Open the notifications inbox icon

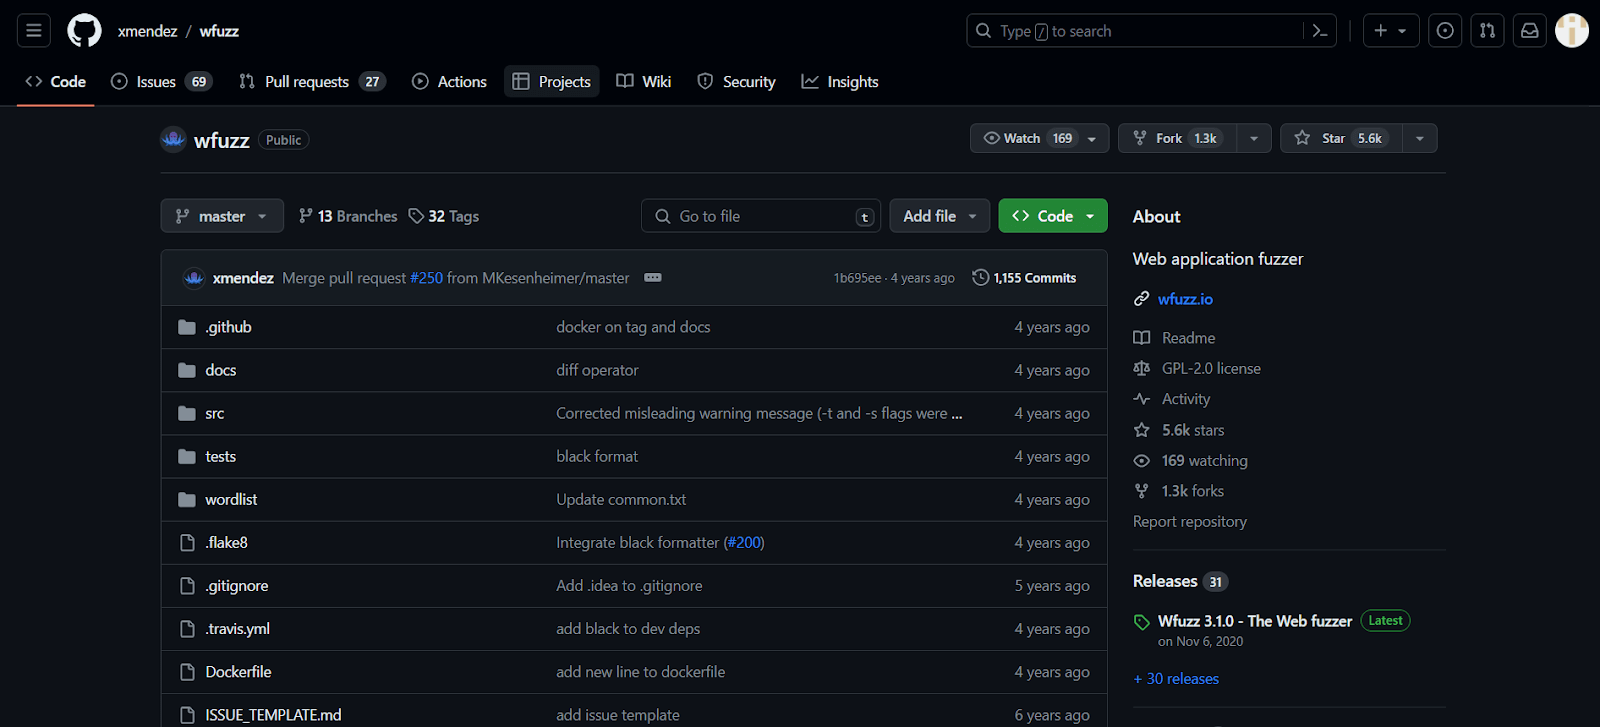click(1530, 31)
